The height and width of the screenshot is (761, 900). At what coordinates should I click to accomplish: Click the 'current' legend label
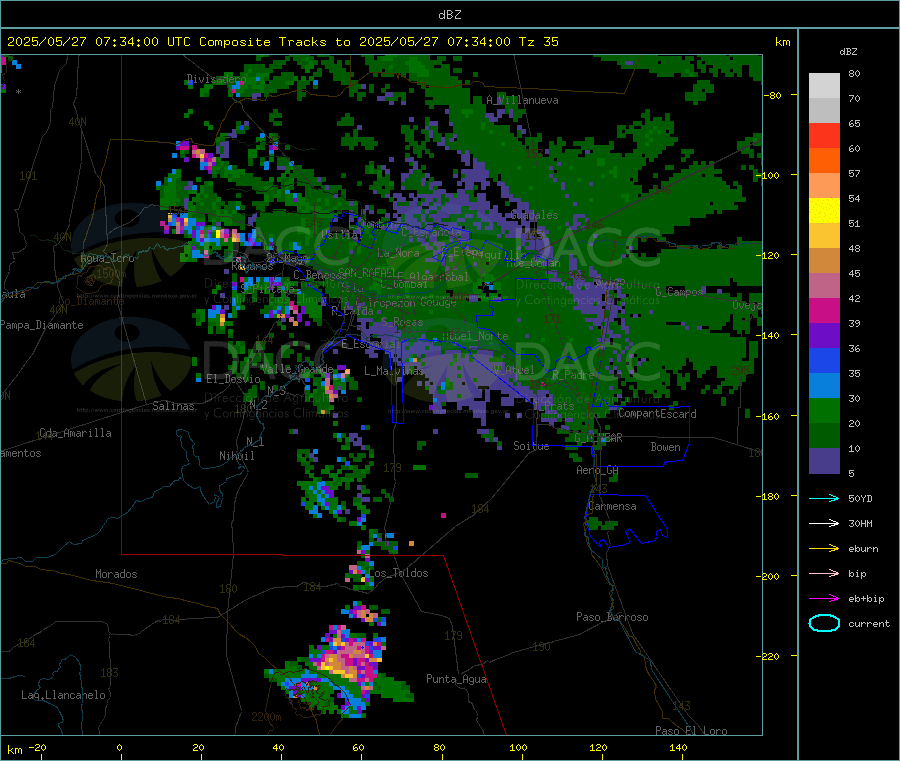tap(869, 624)
